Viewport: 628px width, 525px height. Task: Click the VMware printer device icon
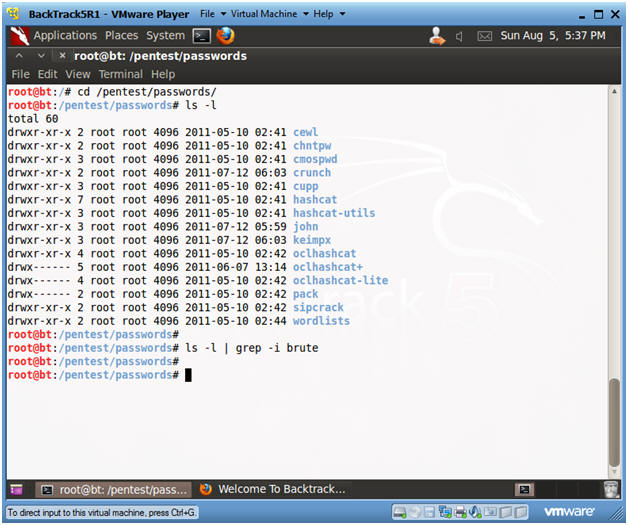(460, 511)
